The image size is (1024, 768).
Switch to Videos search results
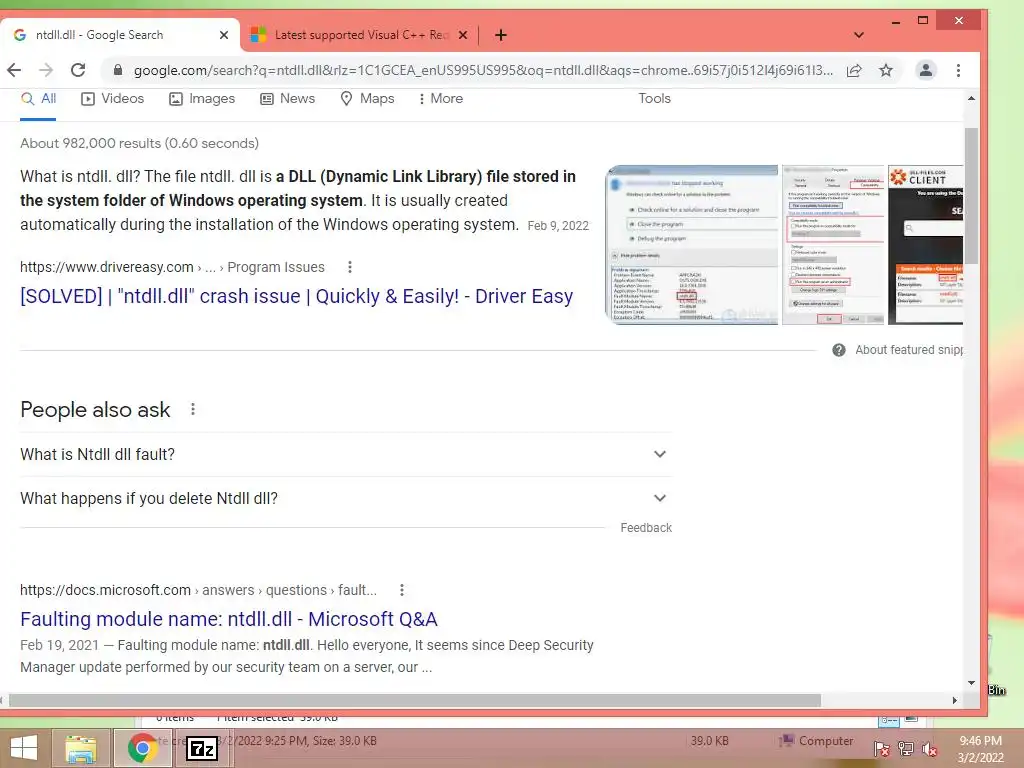click(x=112, y=99)
